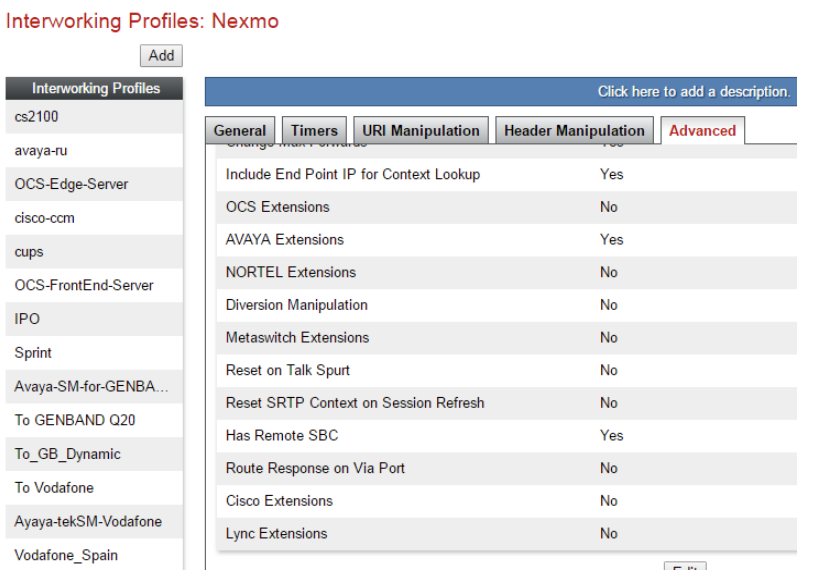Select the Sprint profile
The image size is (818, 588).
[x=94, y=353]
